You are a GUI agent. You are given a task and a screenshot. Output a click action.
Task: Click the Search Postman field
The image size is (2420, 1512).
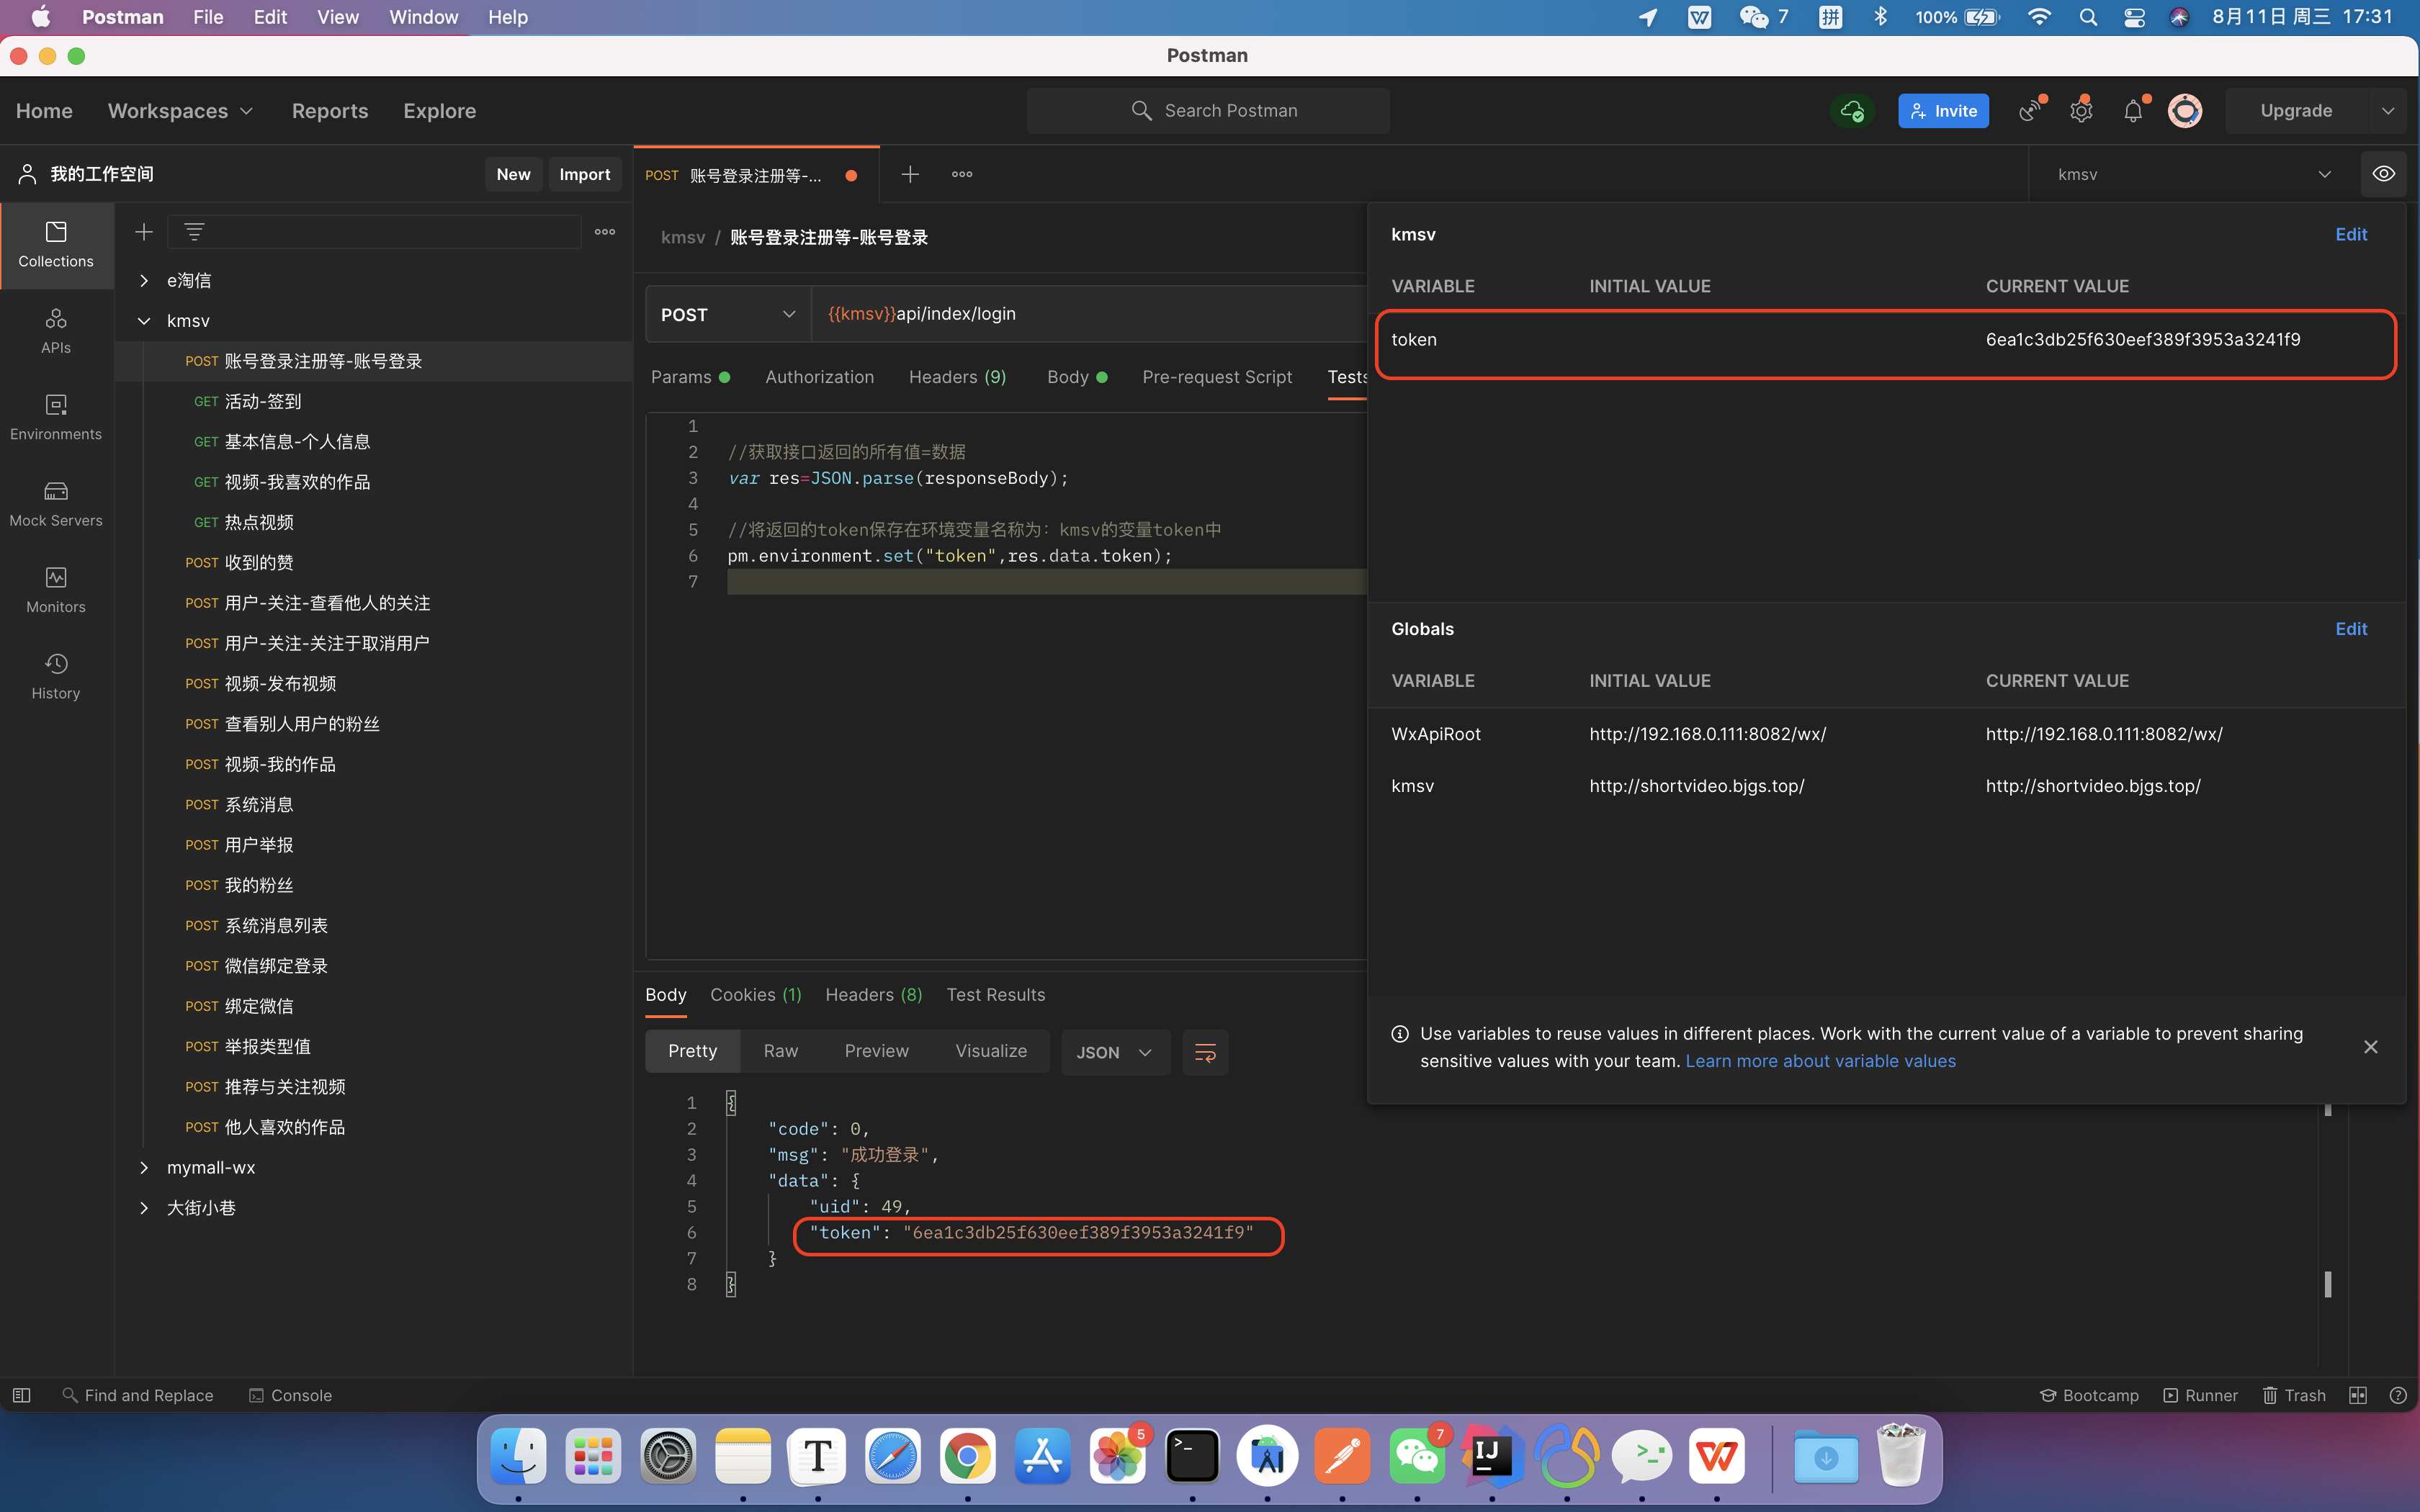pyautogui.click(x=1208, y=111)
